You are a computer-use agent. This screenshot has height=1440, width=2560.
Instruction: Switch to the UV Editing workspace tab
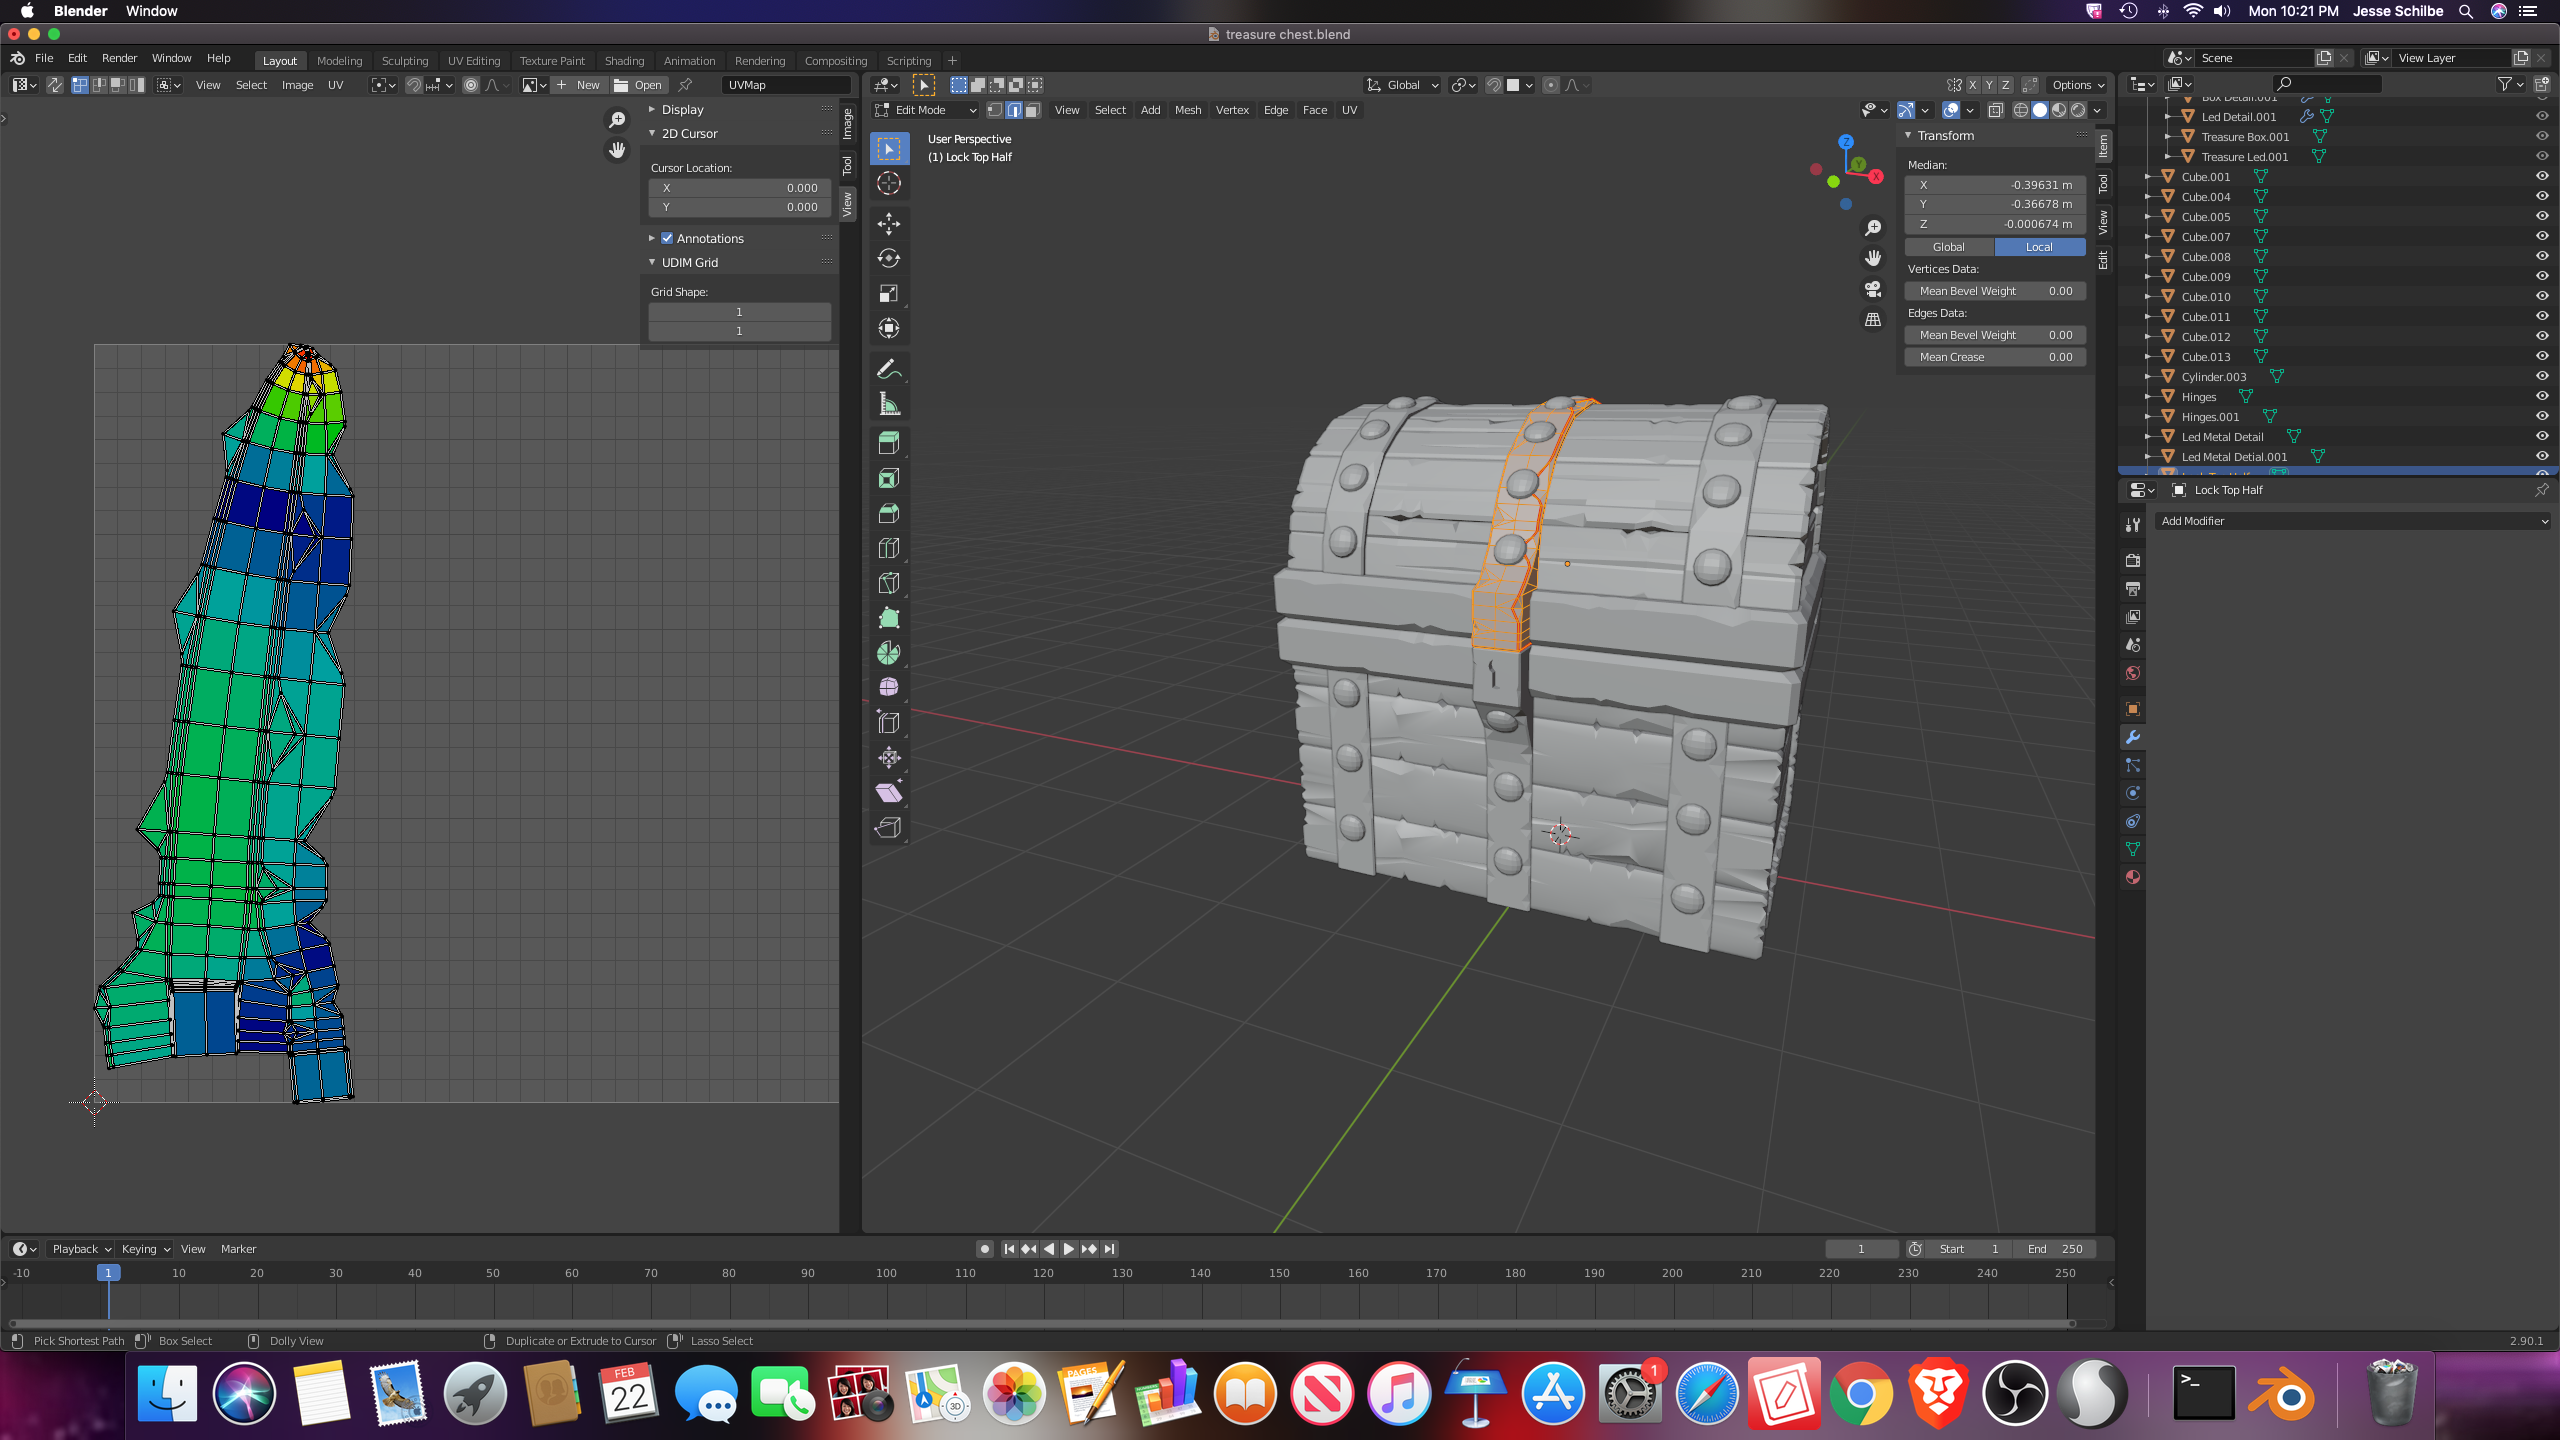473,60
